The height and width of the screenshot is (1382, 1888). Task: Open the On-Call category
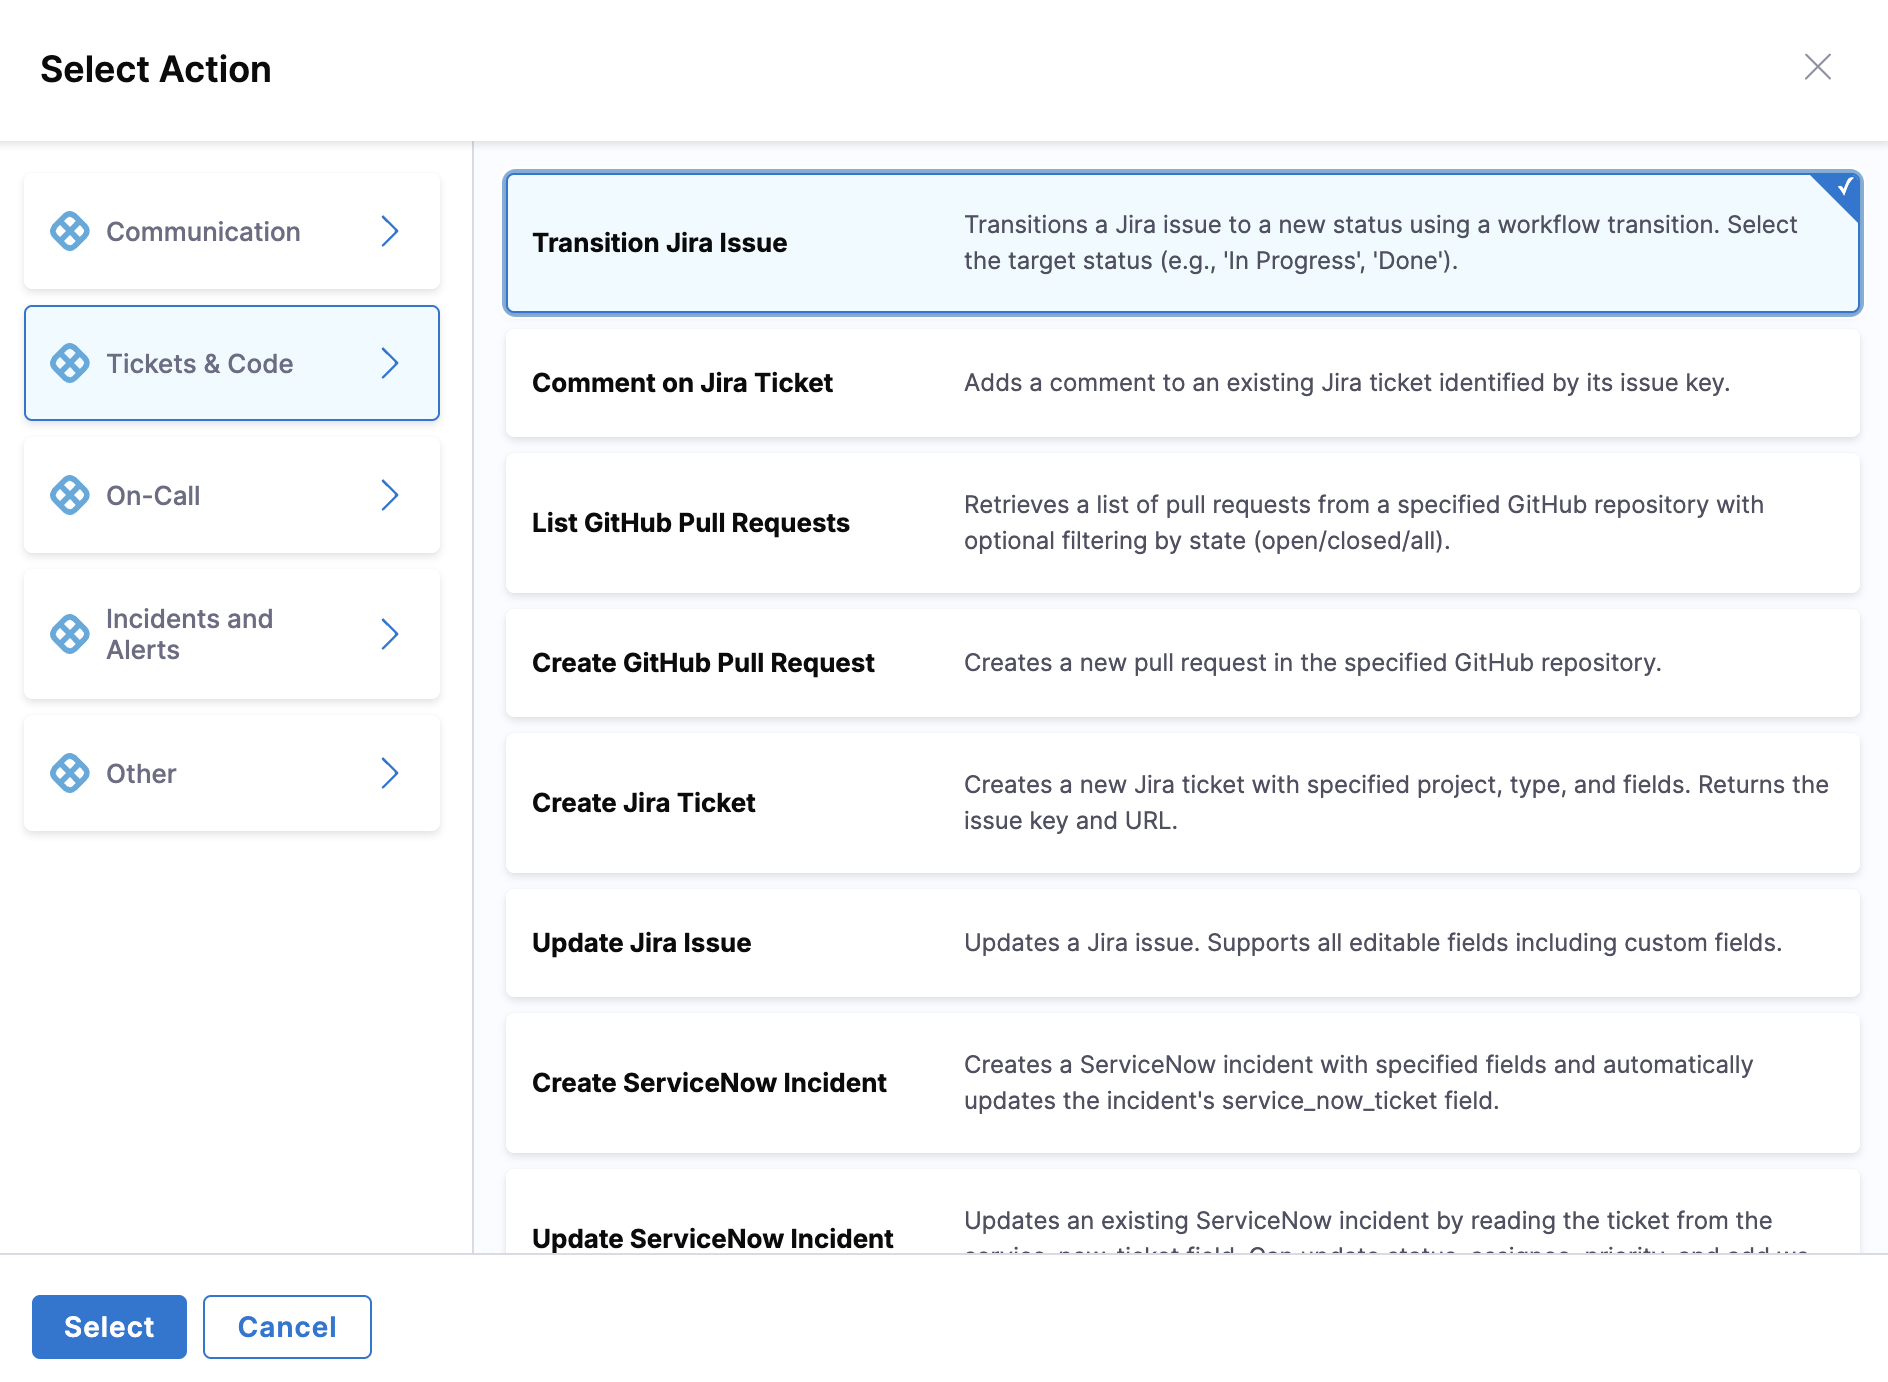(x=232, y=495)
